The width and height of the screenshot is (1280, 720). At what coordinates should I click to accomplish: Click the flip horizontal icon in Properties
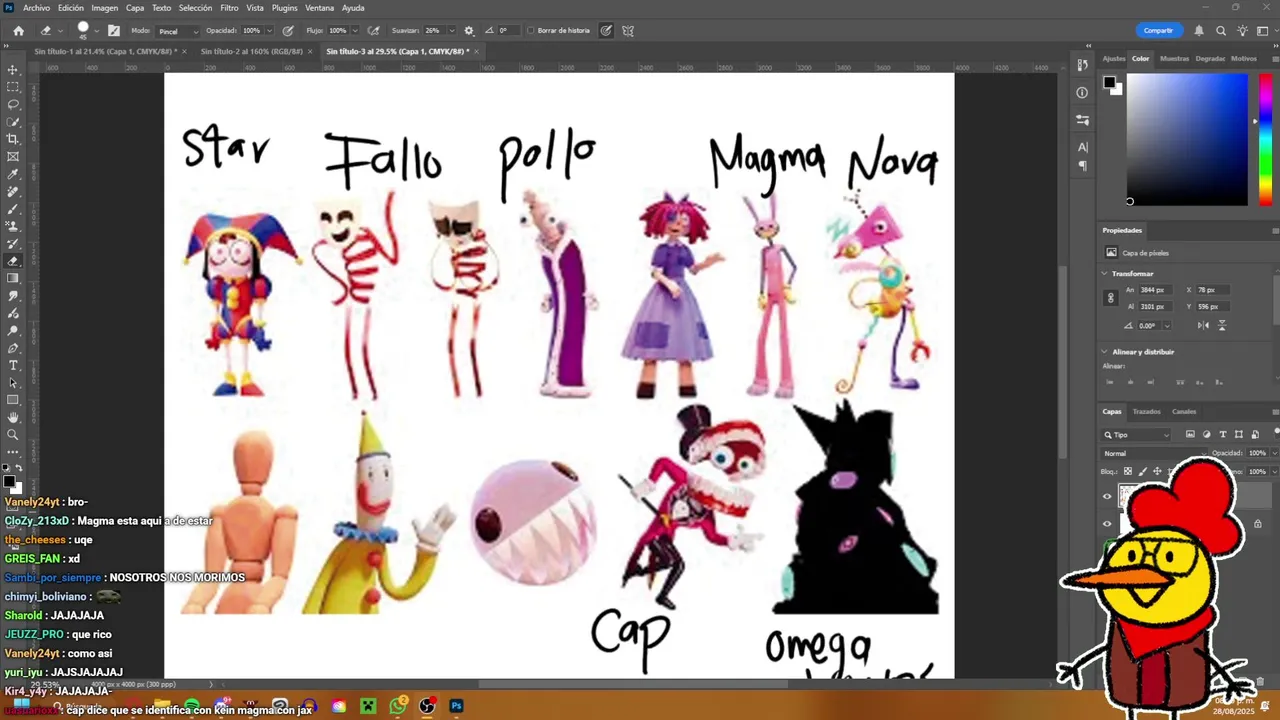(x=1203, y=325)
